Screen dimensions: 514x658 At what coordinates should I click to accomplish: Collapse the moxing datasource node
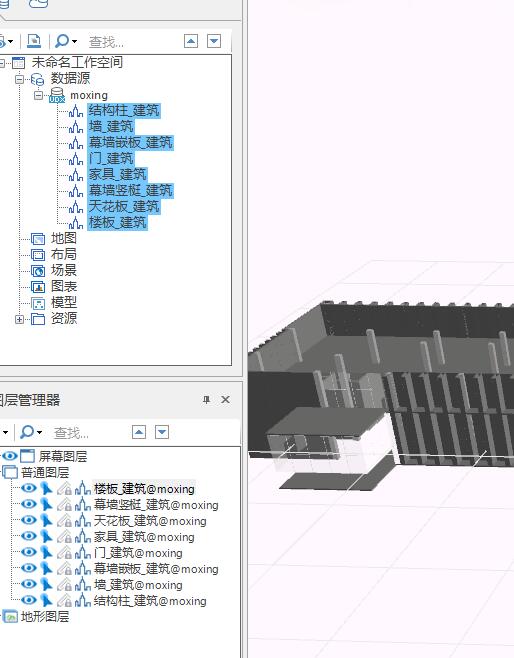point(38,95)
